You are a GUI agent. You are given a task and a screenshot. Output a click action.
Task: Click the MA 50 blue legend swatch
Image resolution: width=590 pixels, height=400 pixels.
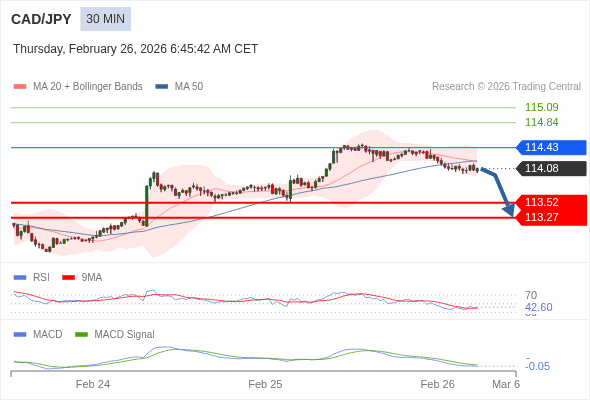point(162,87)
